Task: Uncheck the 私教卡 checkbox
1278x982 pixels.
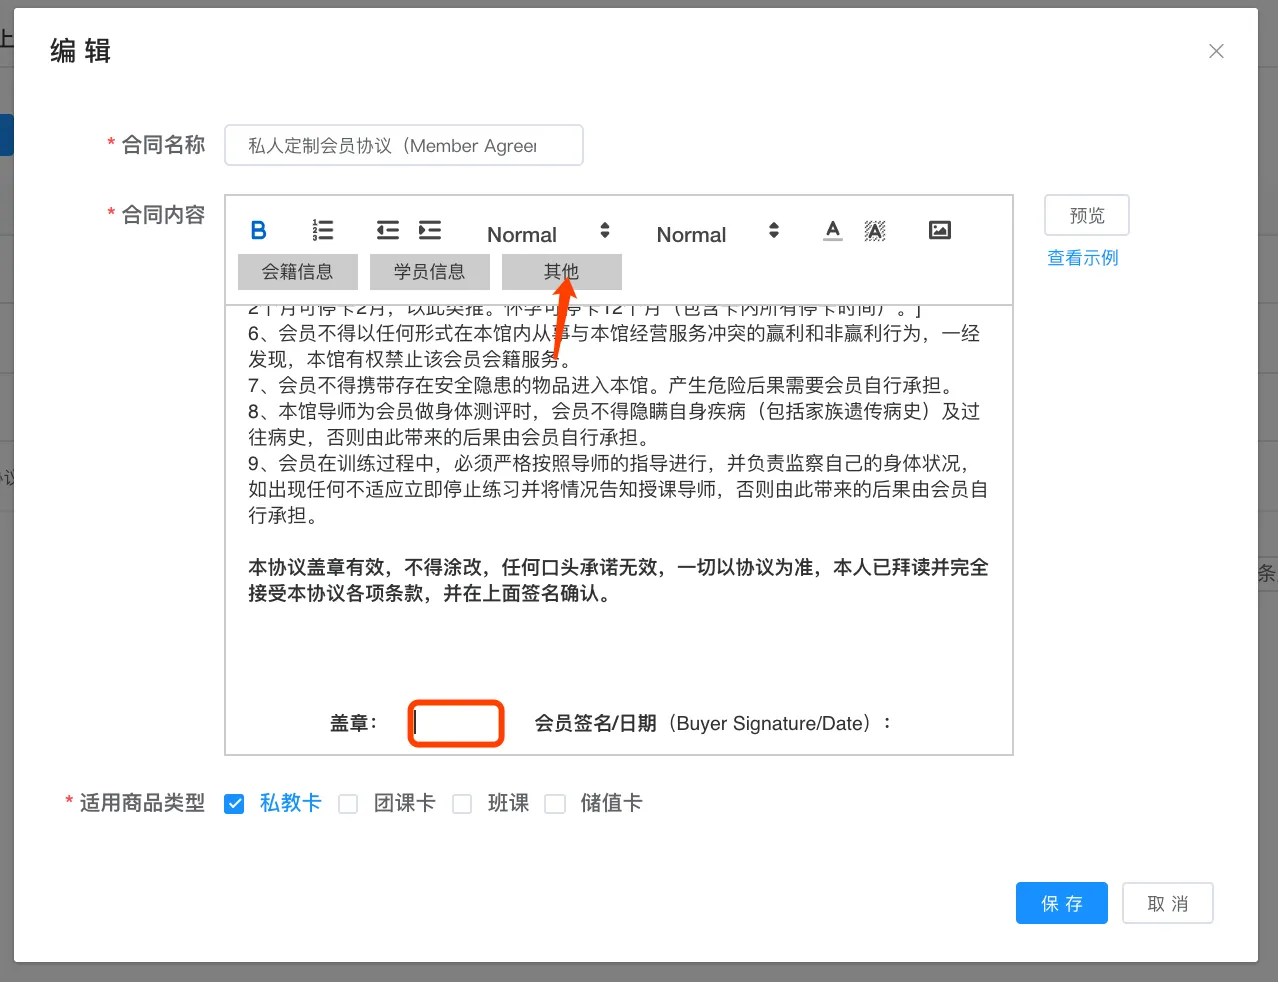Action: (235, 804)
